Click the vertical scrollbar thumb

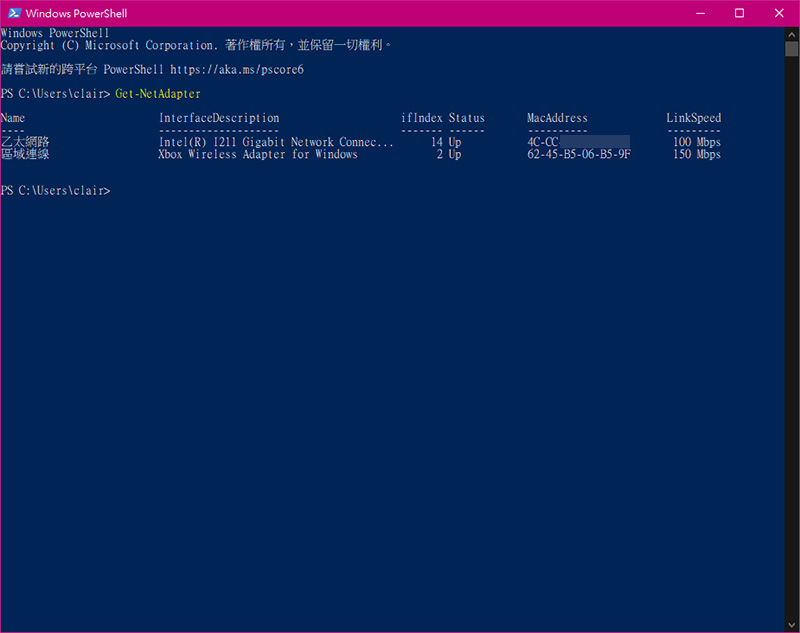791,49
